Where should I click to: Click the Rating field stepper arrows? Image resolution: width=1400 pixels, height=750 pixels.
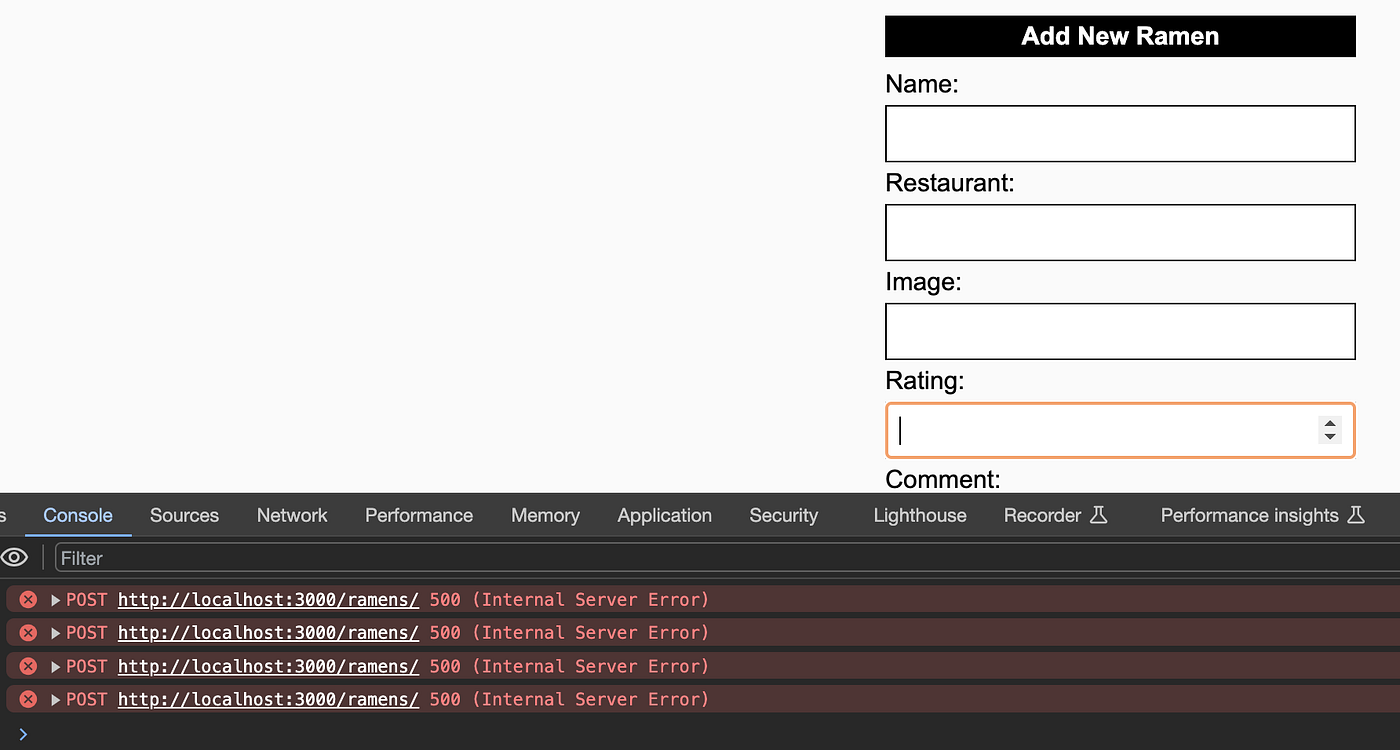(x=1330, y=430)
